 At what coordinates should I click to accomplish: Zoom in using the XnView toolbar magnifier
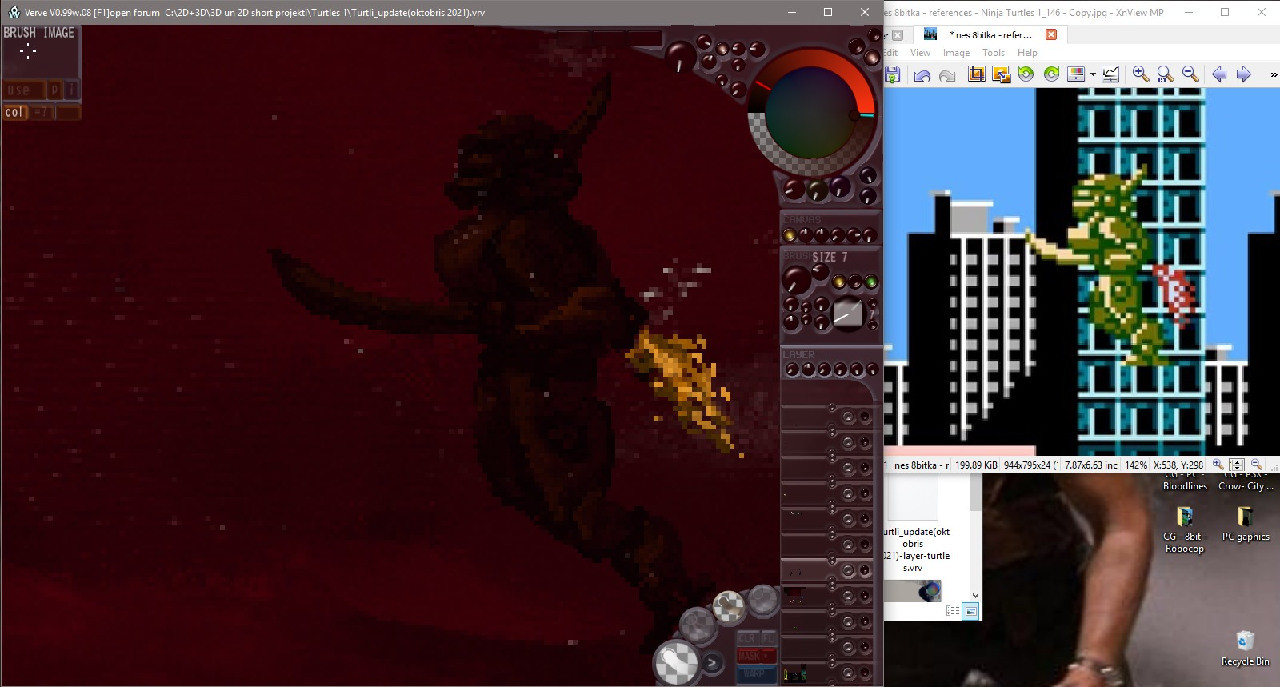[1141, 74]
